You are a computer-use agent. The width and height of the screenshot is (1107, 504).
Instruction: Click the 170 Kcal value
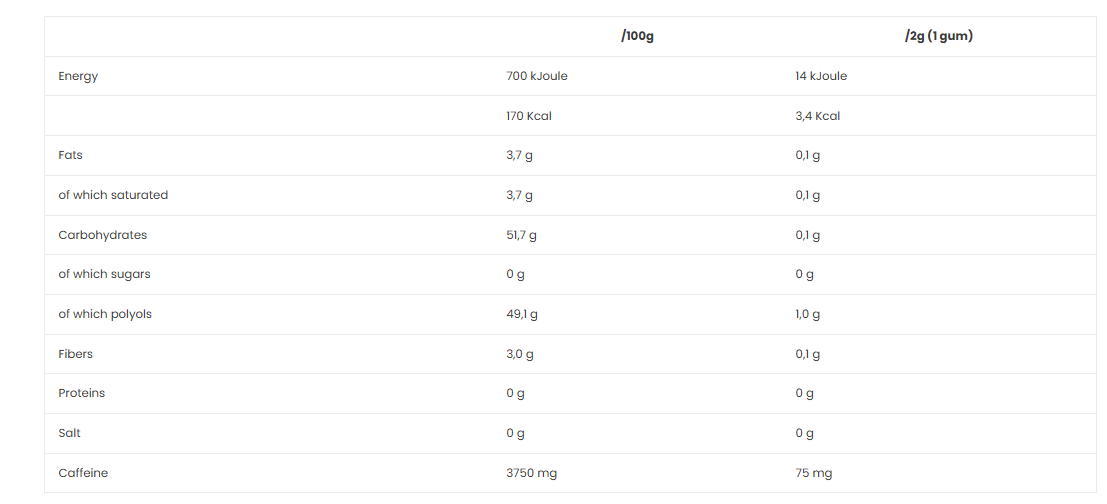click(529, 116)
